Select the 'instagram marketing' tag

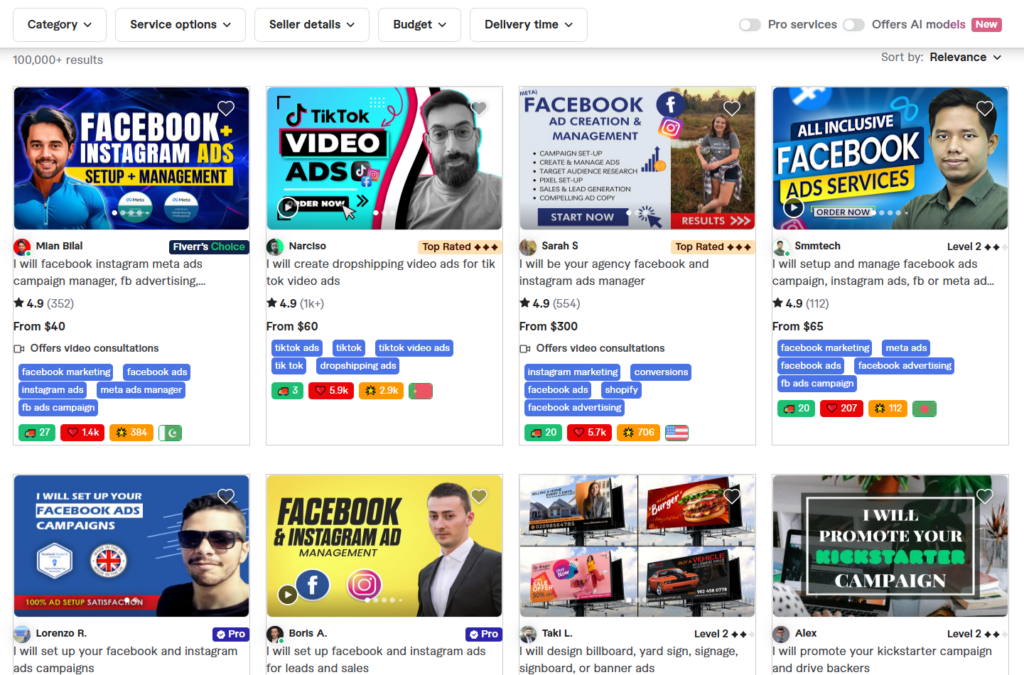(572, 372)
